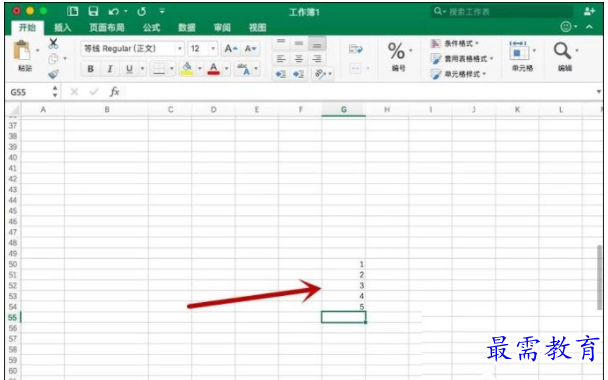
Task: Select row 50 header
Action: click(x=12, y=264)
